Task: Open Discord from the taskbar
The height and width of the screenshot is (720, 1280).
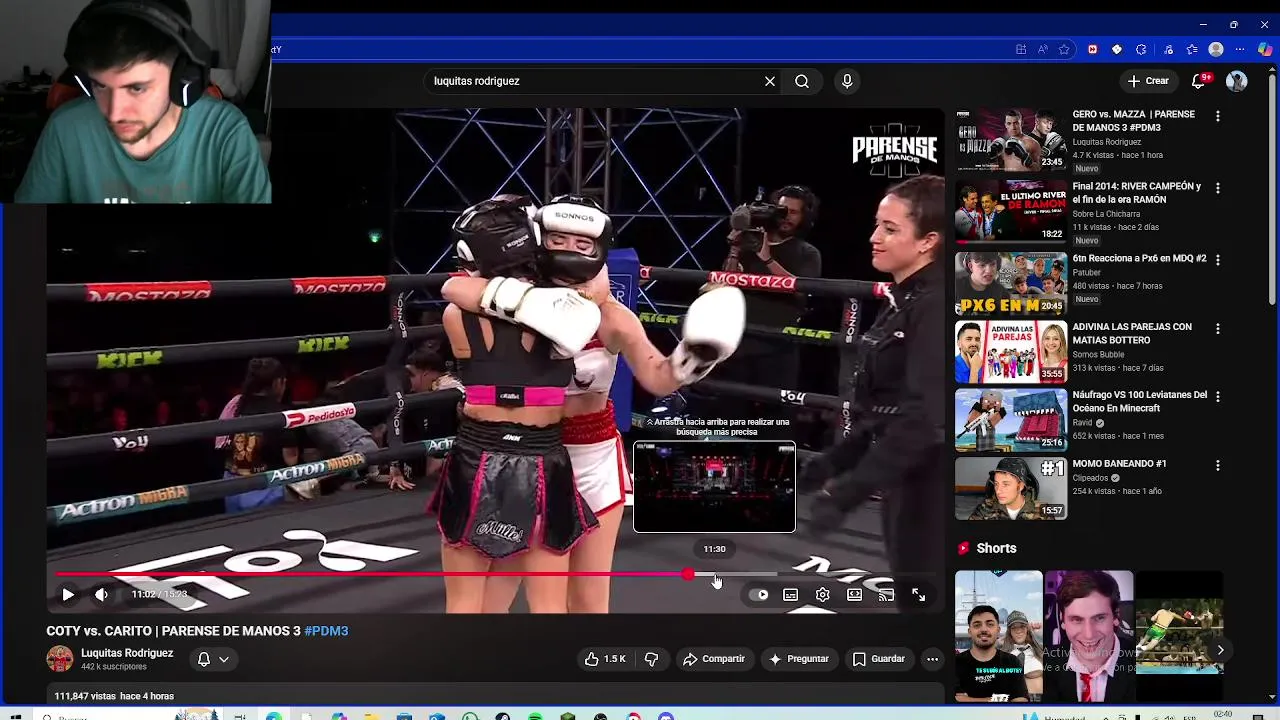Action: coord(666,716)
